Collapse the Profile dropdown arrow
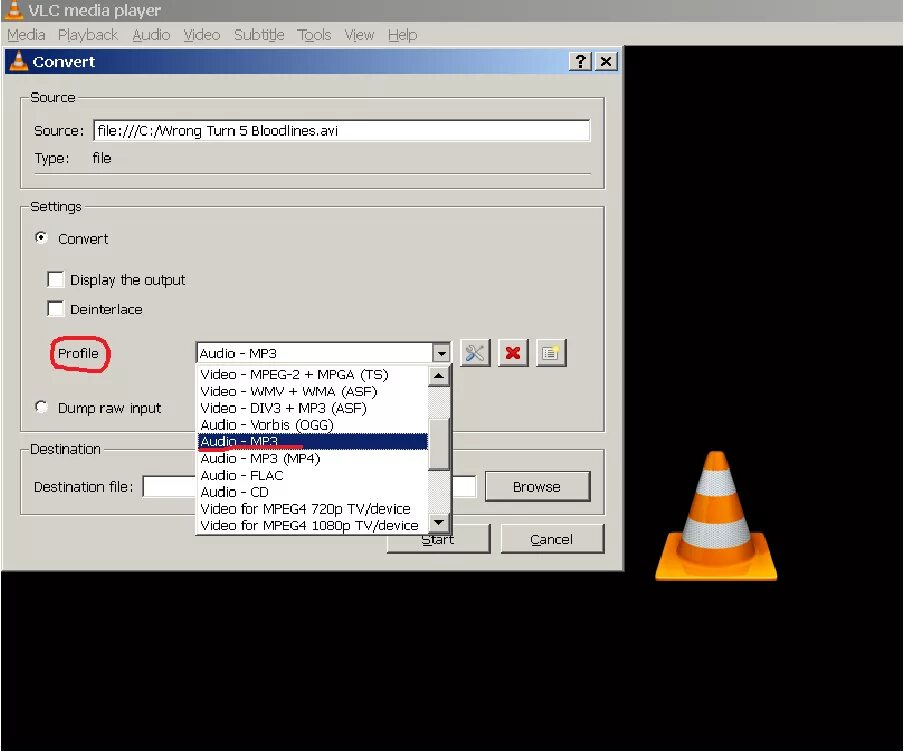Viewport: 904px width, 752px height. [441, 353]
